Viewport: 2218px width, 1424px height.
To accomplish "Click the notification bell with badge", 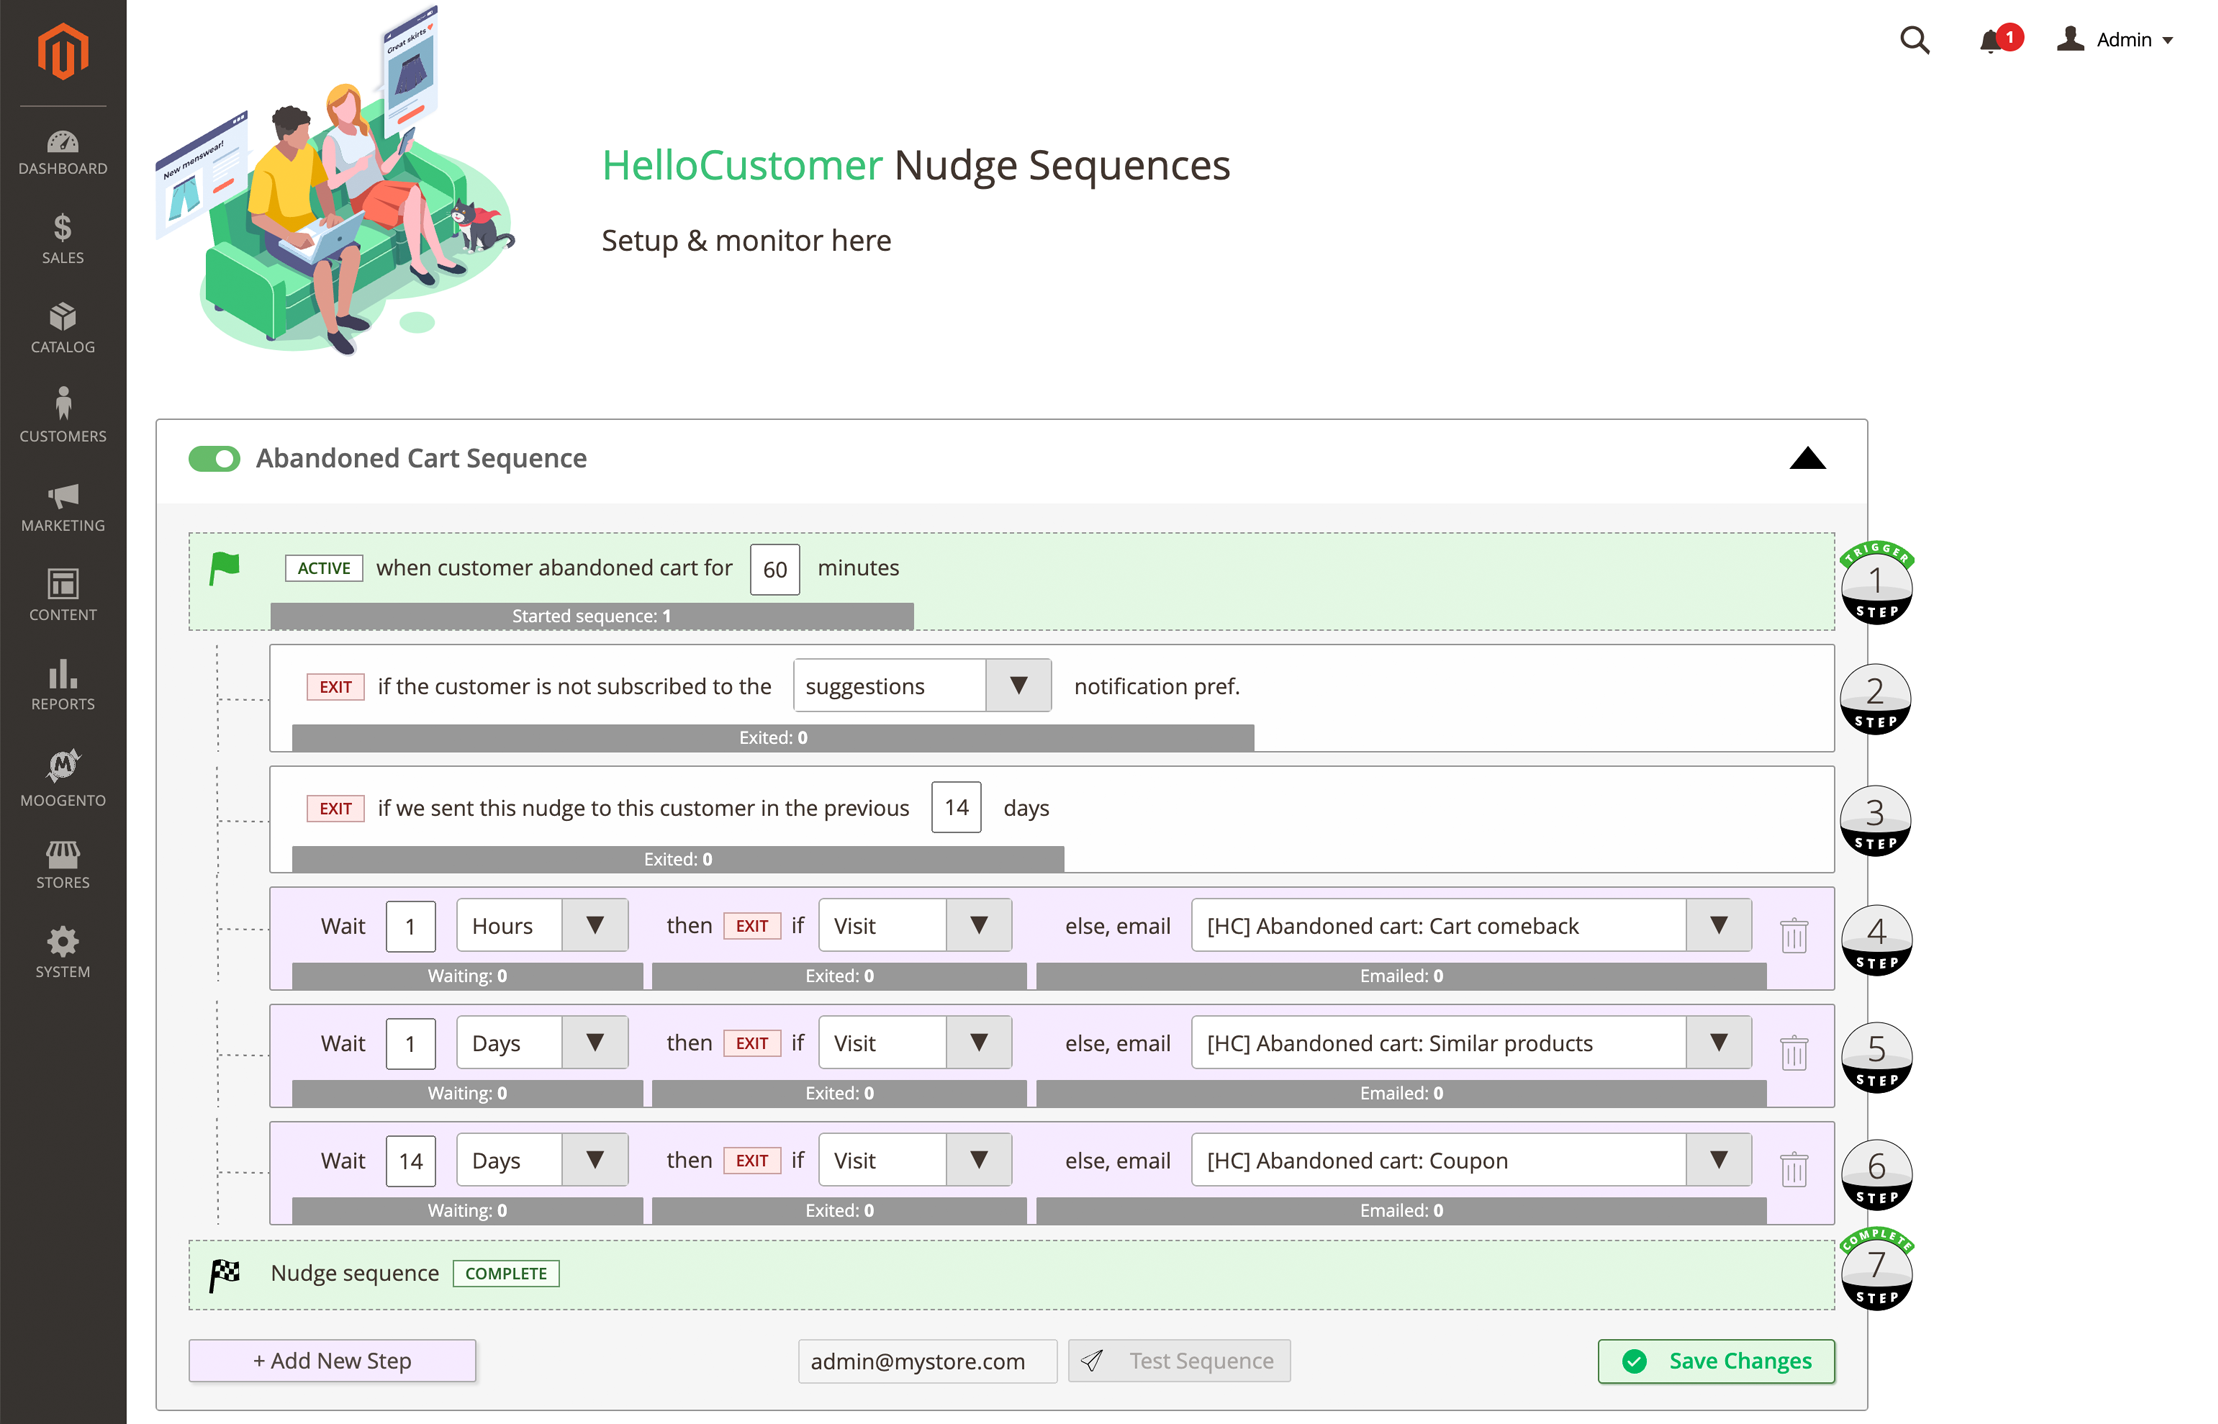I will click(x=1993, y=40).
